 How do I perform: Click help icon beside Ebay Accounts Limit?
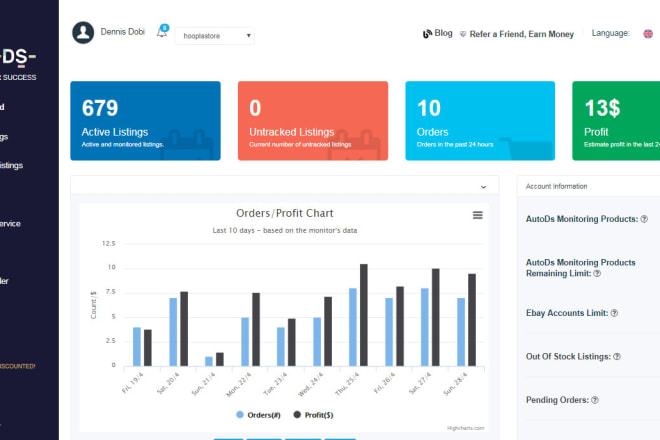click(614, 313)
